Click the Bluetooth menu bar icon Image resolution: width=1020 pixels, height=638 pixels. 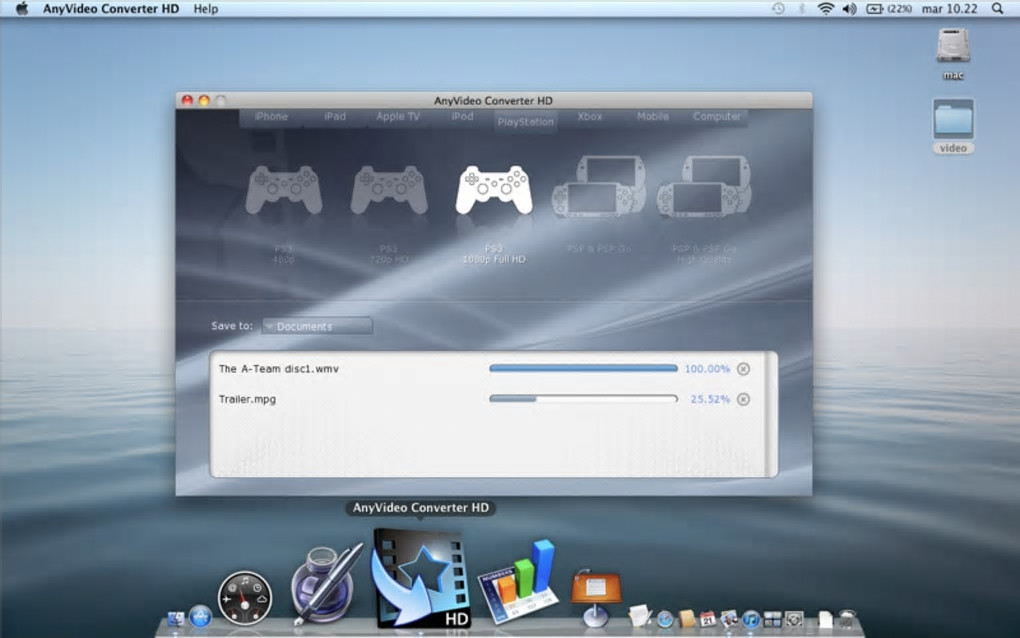pos(801,8)
